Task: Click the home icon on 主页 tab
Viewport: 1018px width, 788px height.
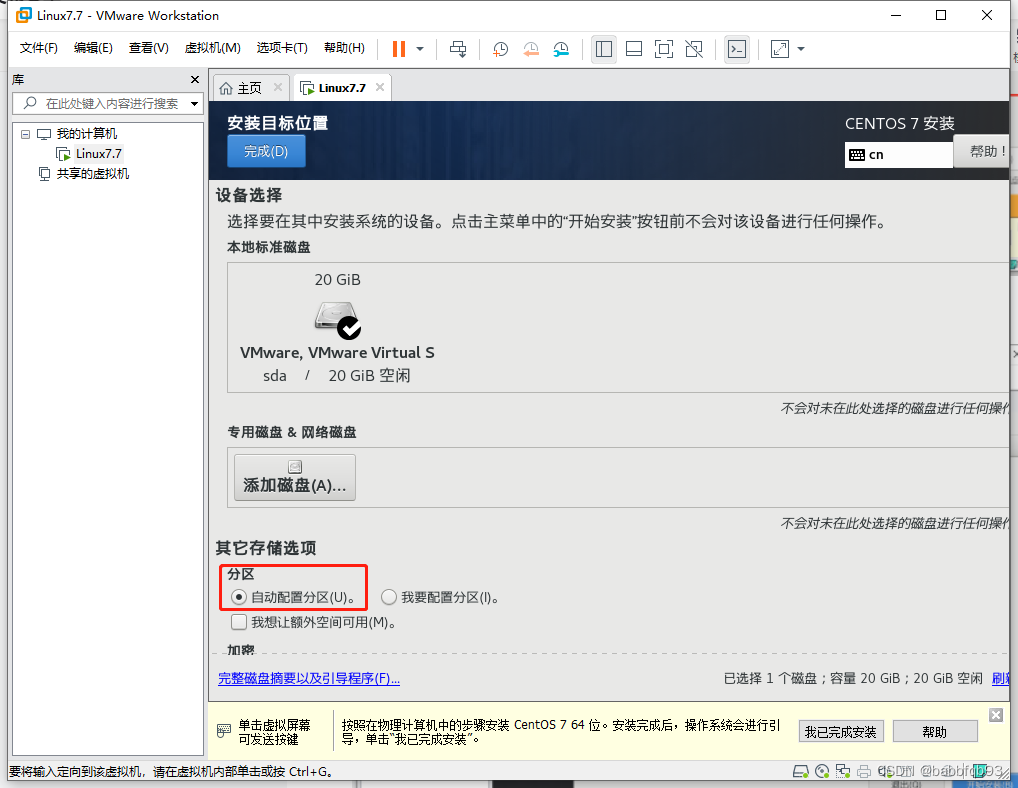Action: click(x=226, y=88)
